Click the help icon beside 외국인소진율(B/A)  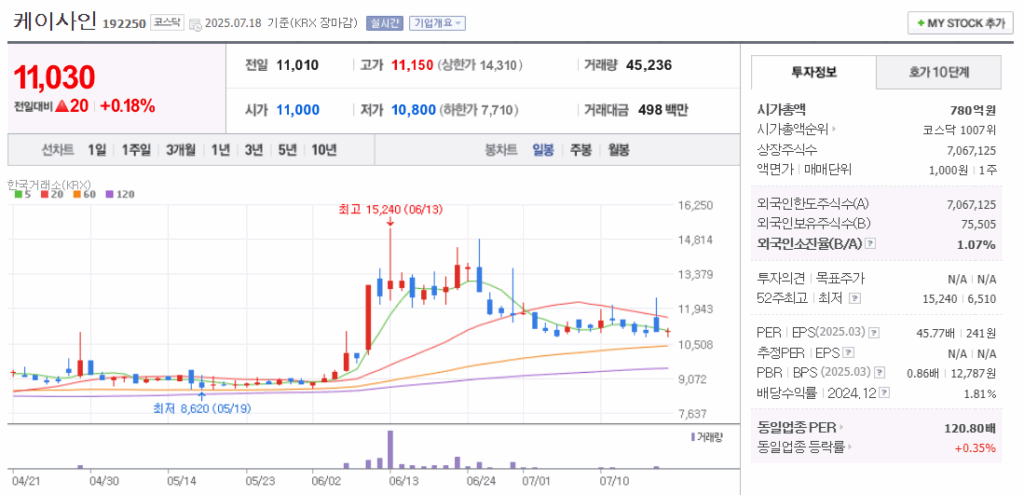click(871, 244)
